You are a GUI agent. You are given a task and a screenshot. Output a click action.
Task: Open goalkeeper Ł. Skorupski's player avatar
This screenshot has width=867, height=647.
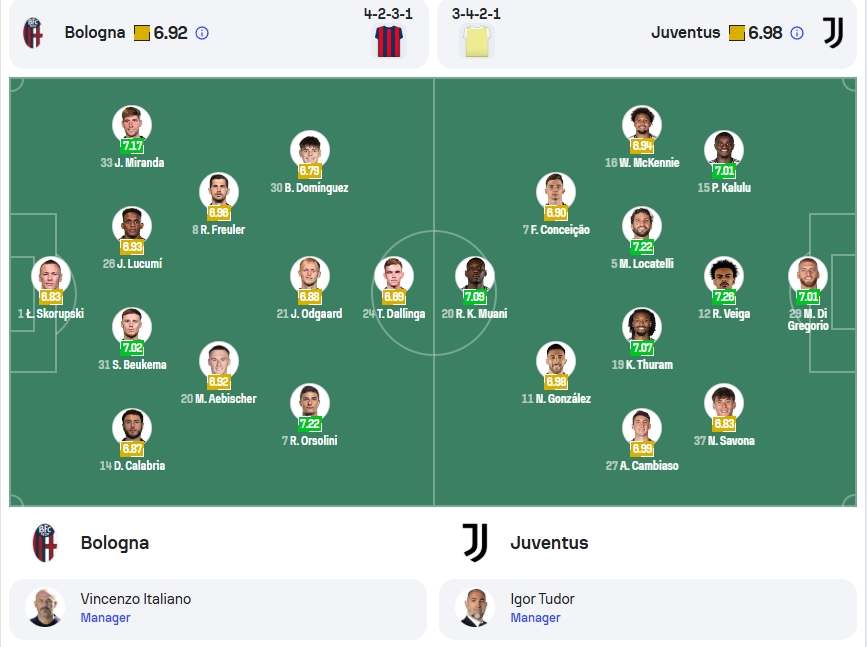(51, 276)
